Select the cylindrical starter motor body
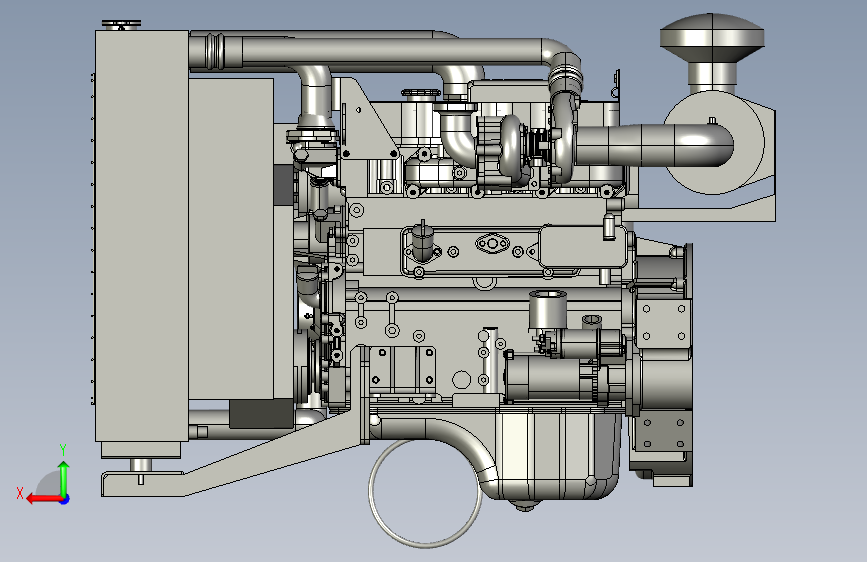 click(550, 377)
